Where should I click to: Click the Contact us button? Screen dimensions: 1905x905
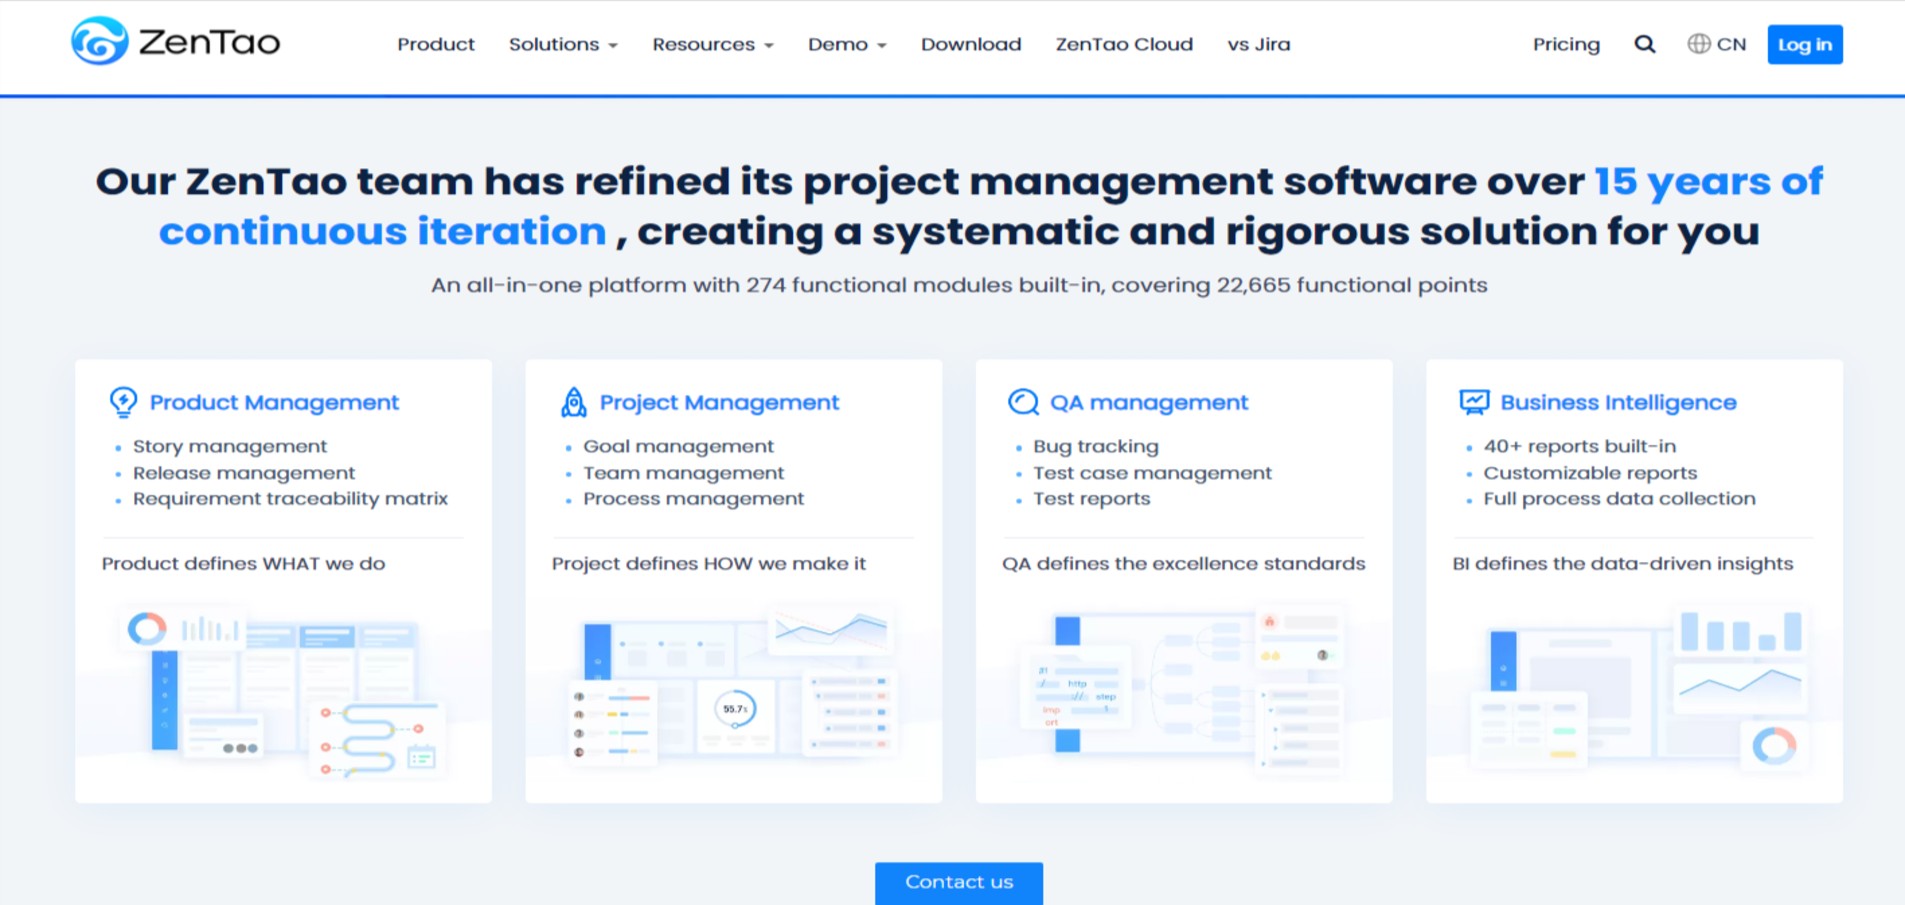point(959,883)
